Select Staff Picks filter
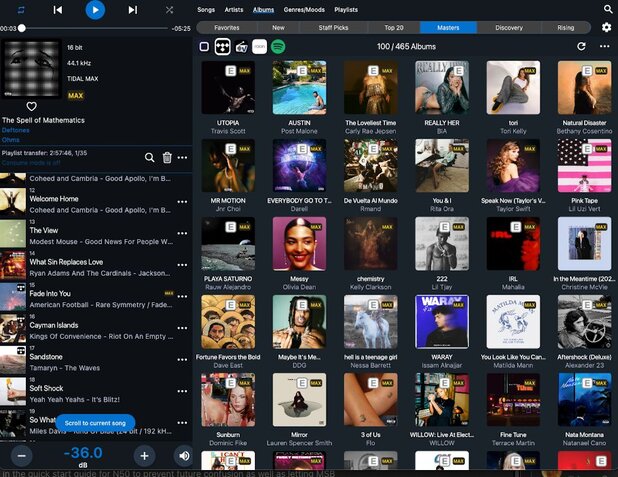 pos(333,28)
